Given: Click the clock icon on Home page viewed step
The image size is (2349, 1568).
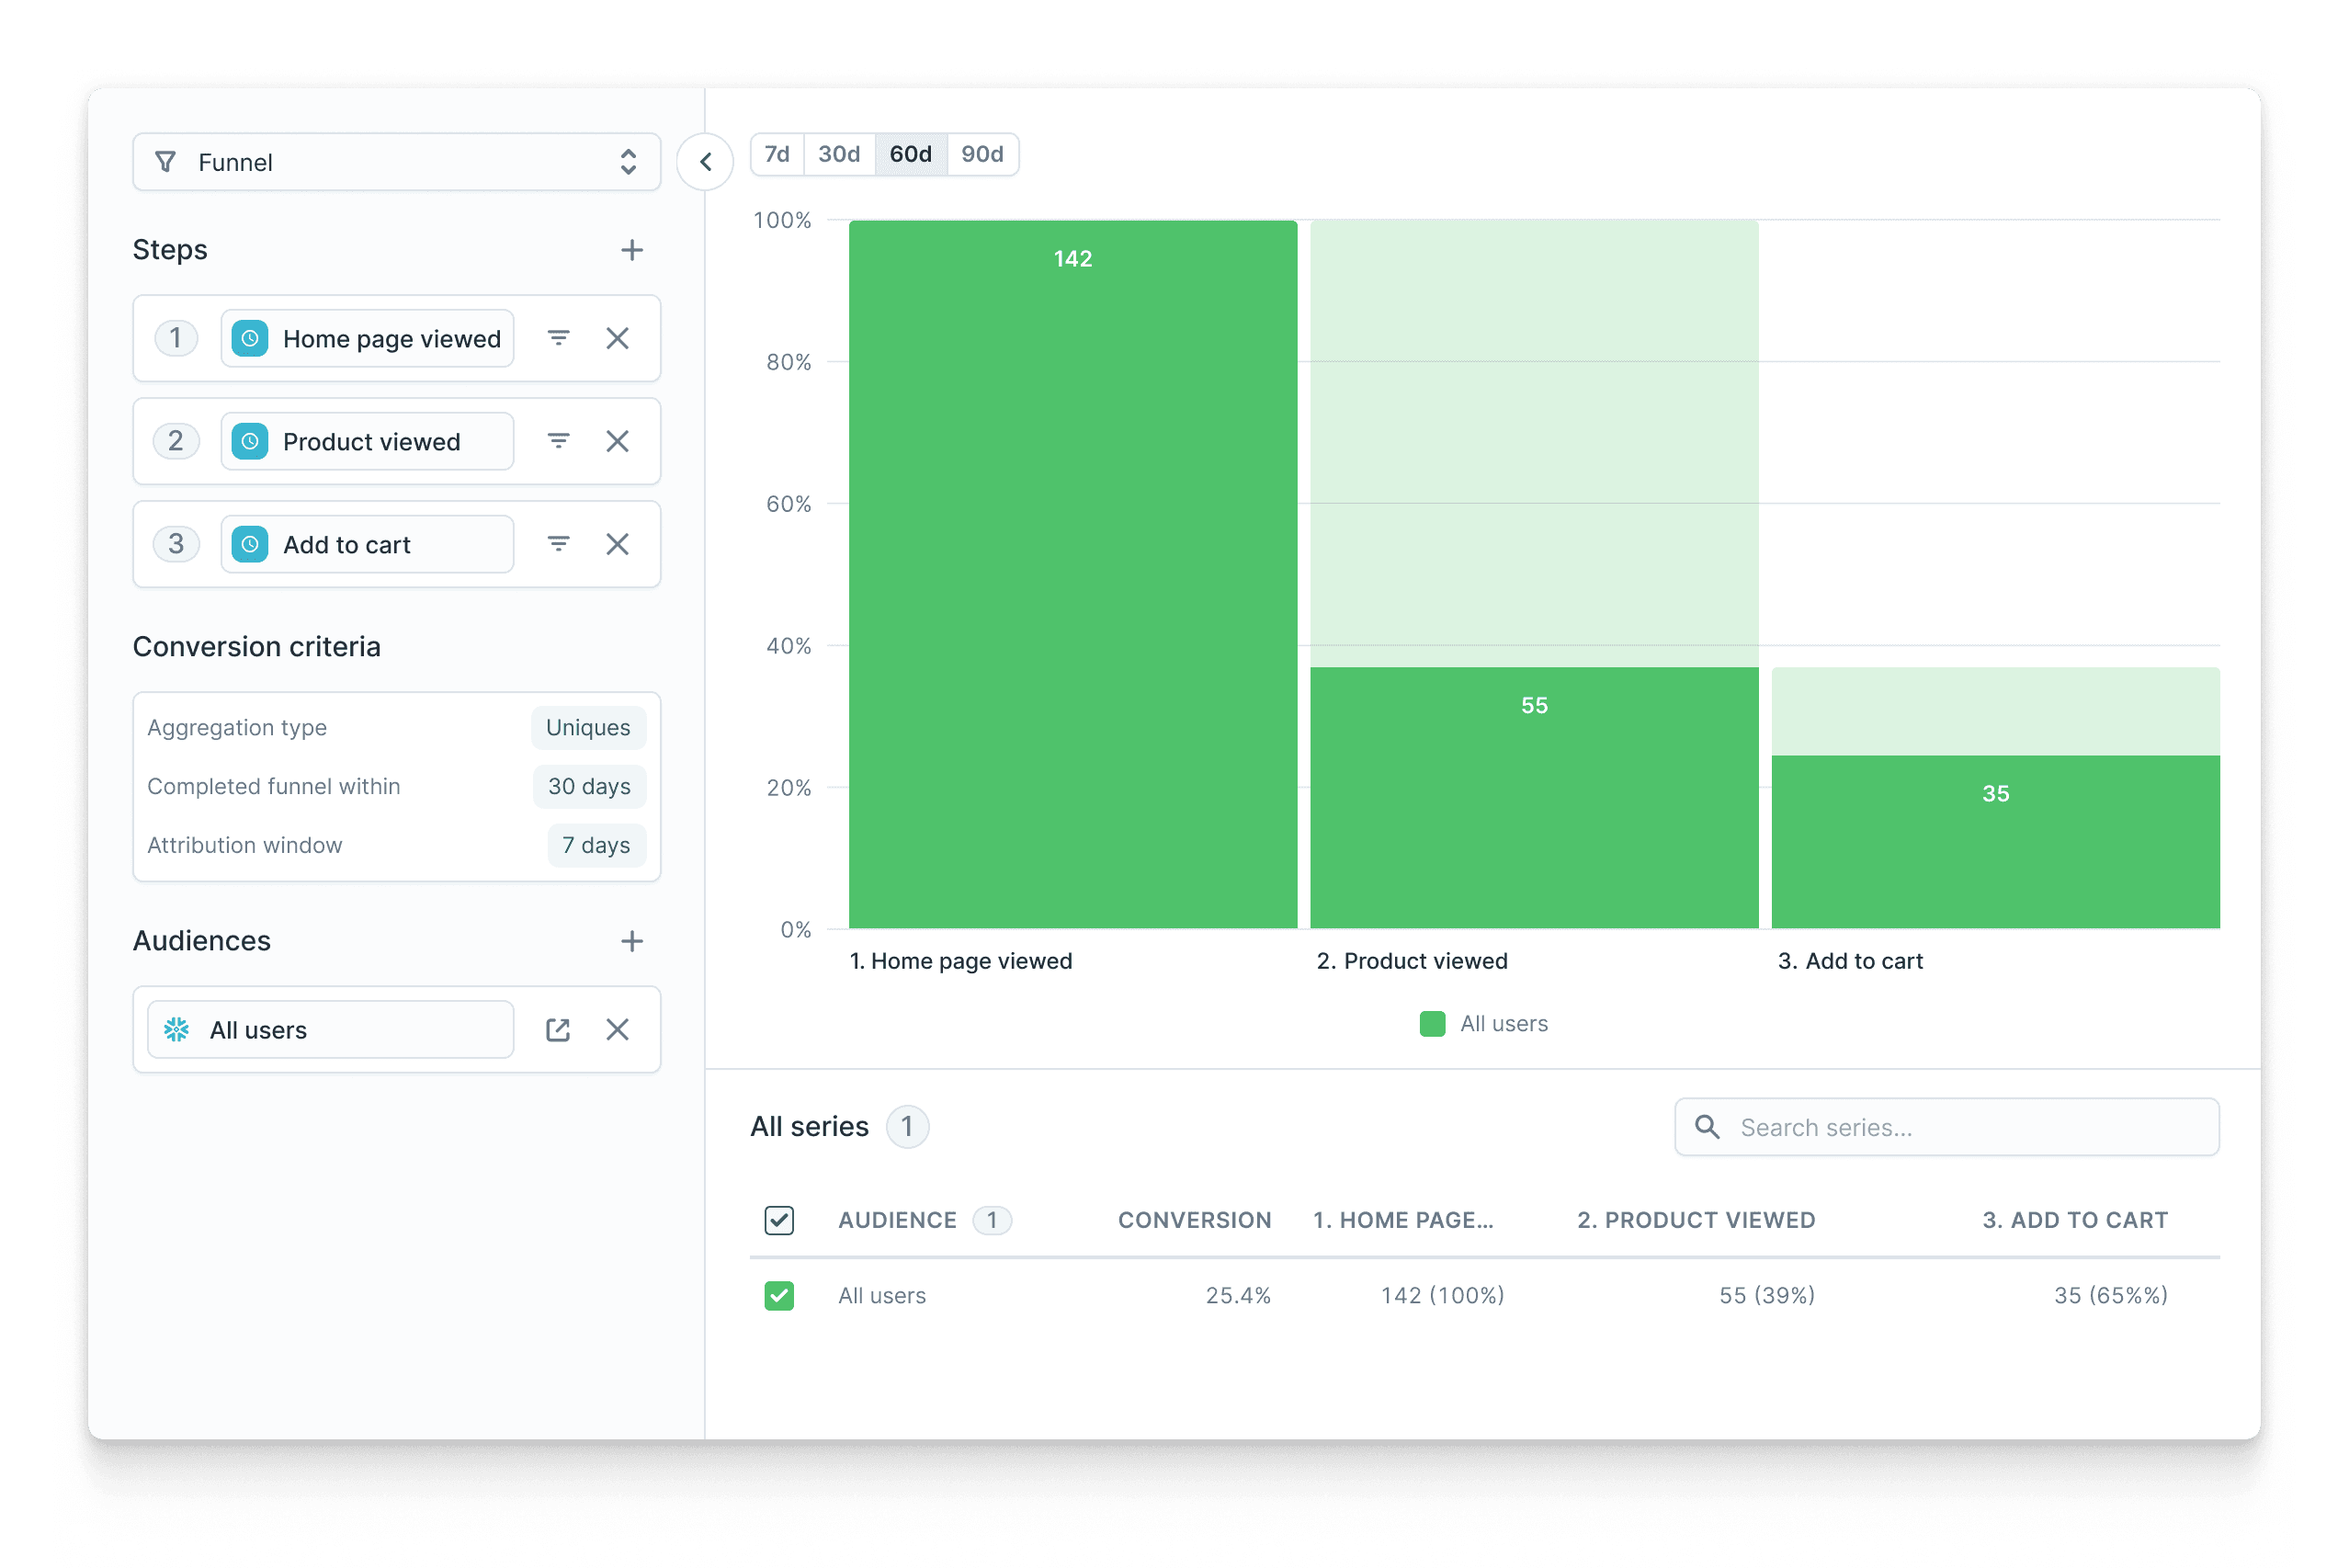Looking at the screenshot, I should click(x=249, y=338).
